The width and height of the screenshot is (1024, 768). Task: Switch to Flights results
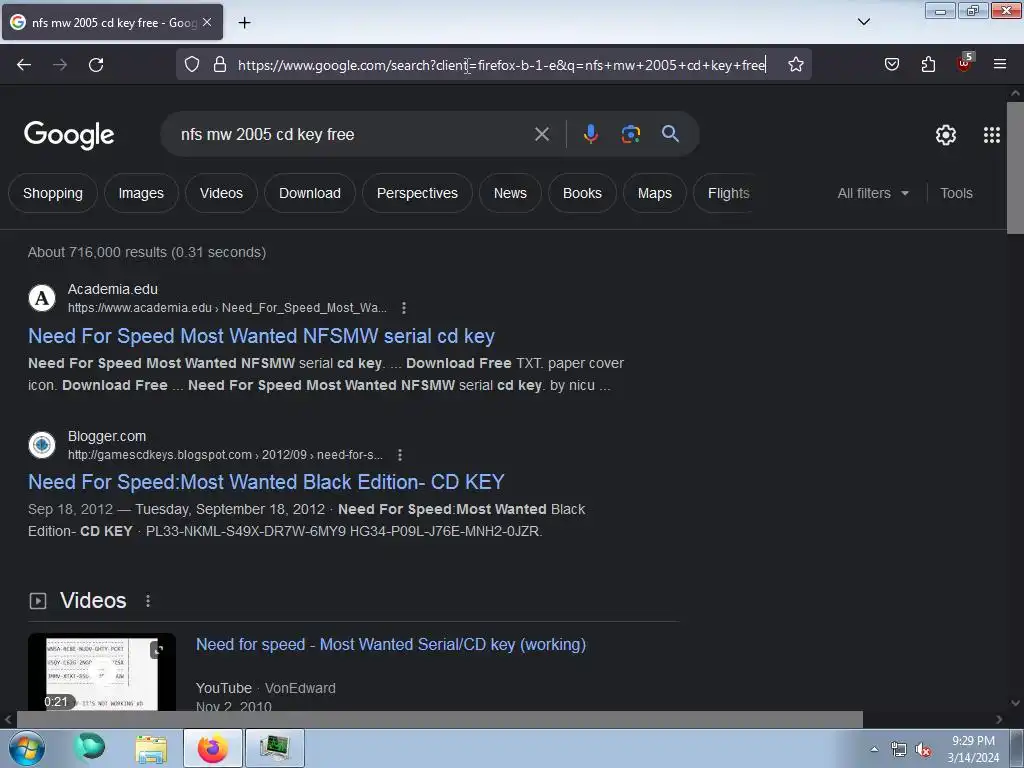pos(725,193)
